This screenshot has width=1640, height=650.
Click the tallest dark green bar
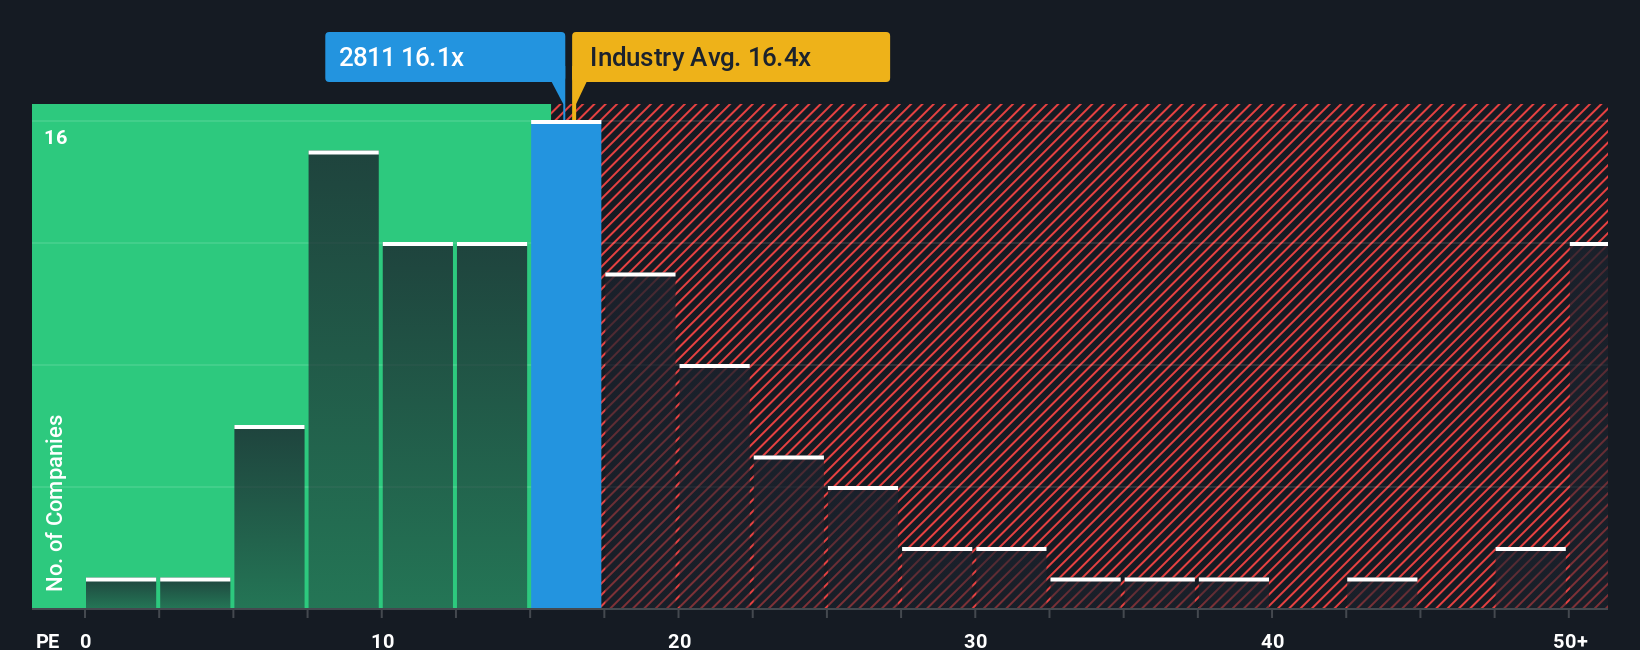tap(344, 380)
